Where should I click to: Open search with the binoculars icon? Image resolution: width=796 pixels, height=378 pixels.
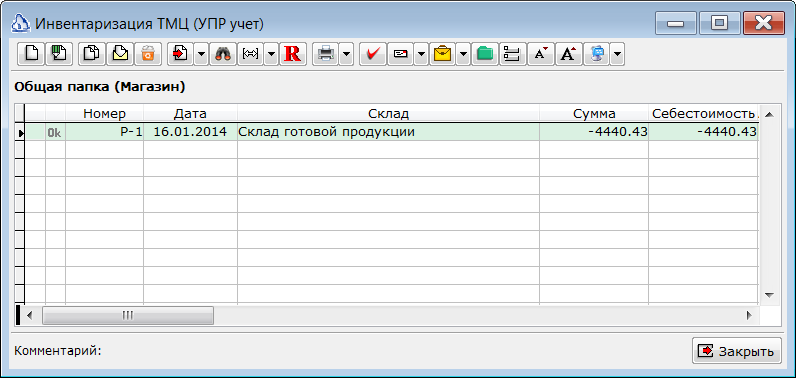click(x=223, y=53)
